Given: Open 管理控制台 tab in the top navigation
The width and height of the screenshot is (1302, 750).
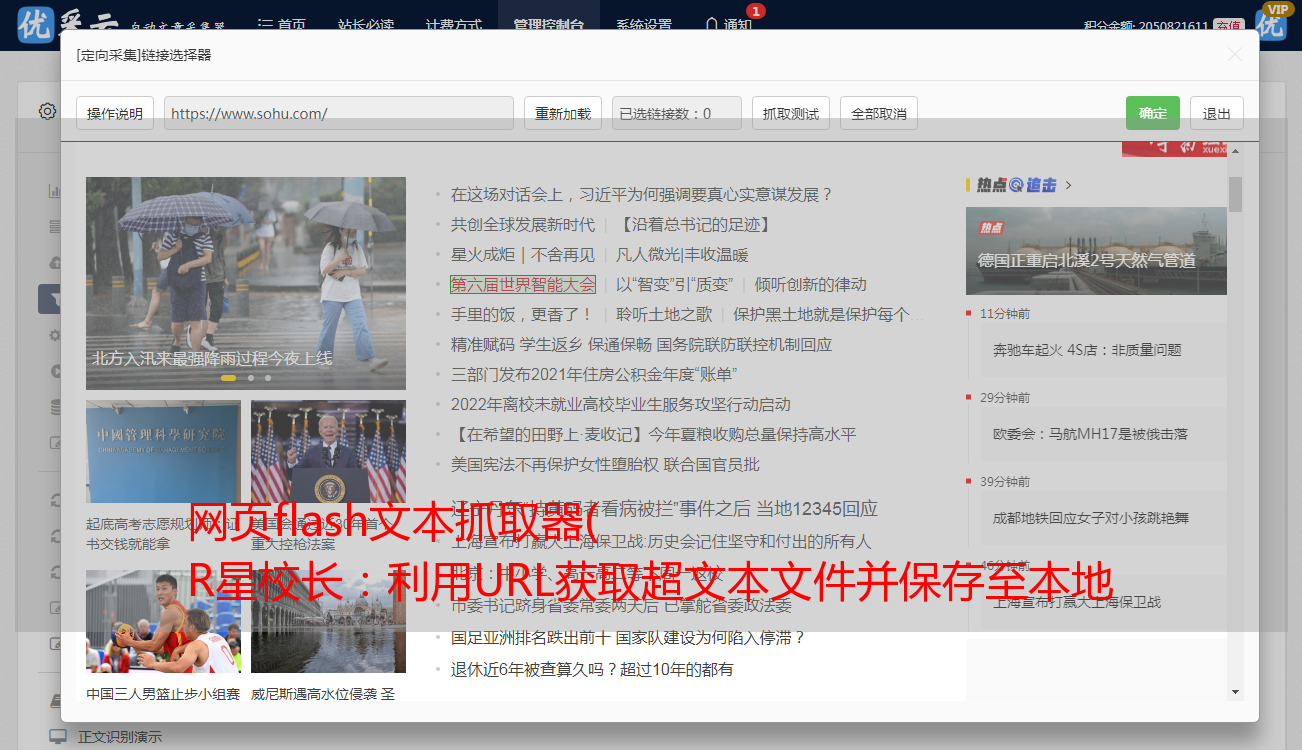Looking at the screenshot, I should pos(549,24).
